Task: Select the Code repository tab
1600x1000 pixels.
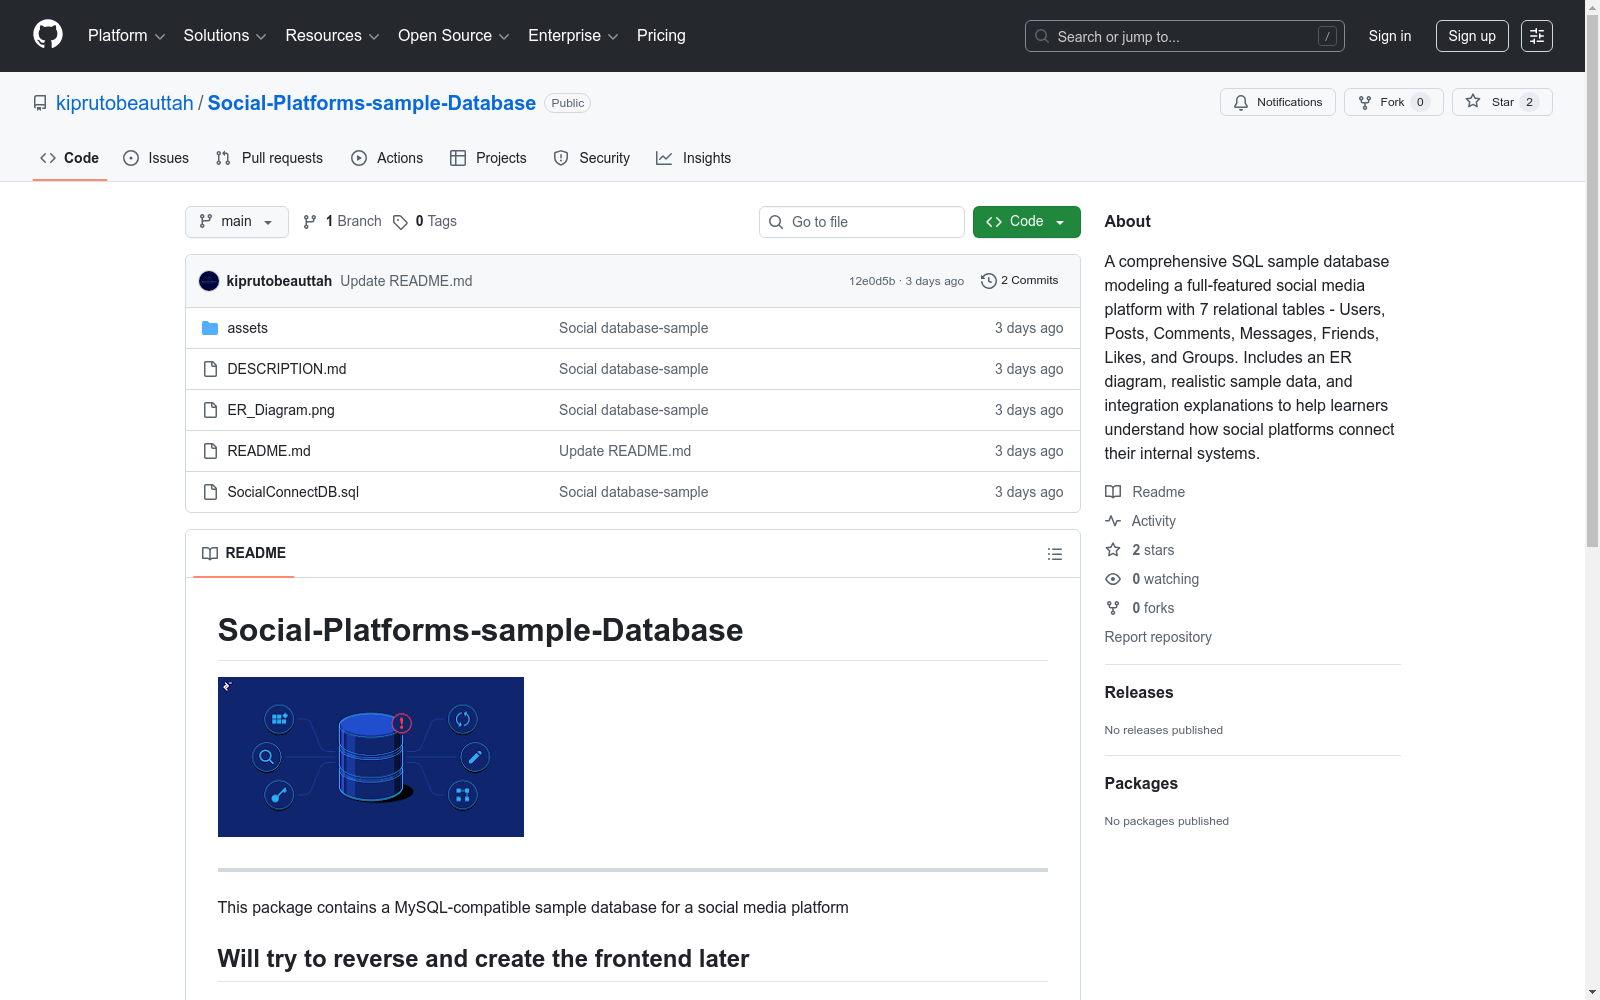Action: coord(70,158)
